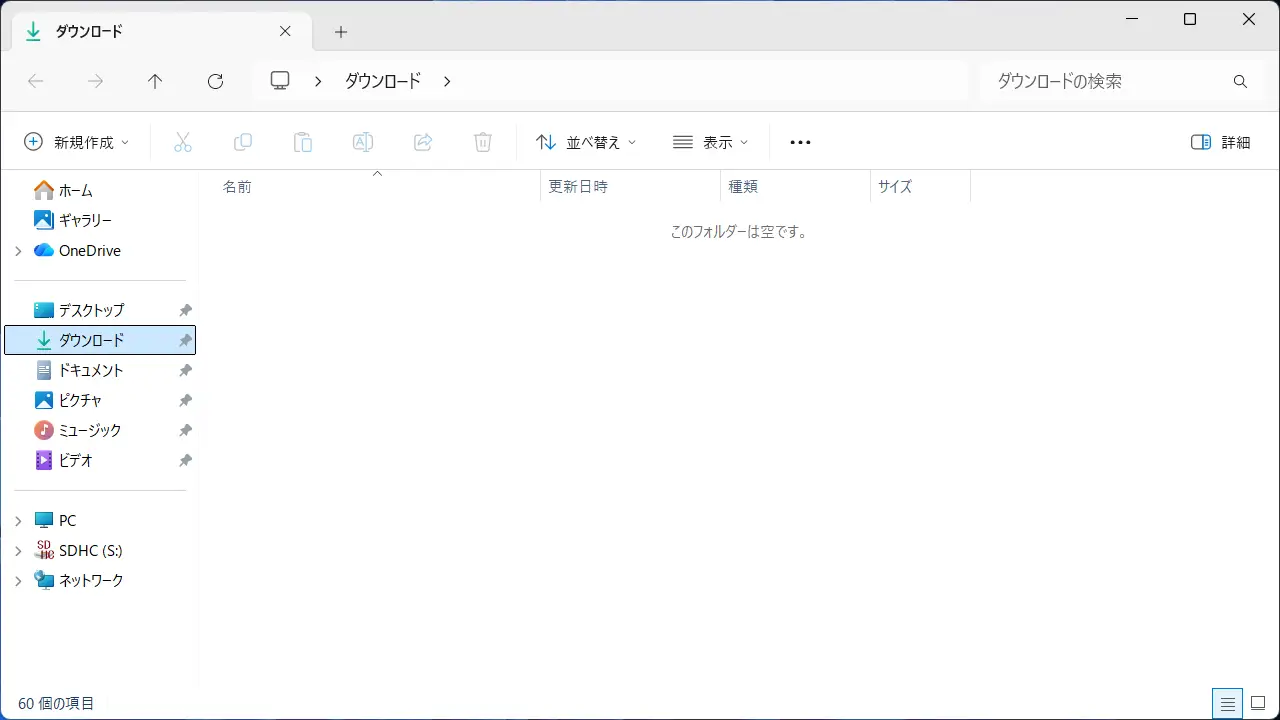
Task: Switch to large thumbnails view in status bar
Action: (x=1259, y=703)
